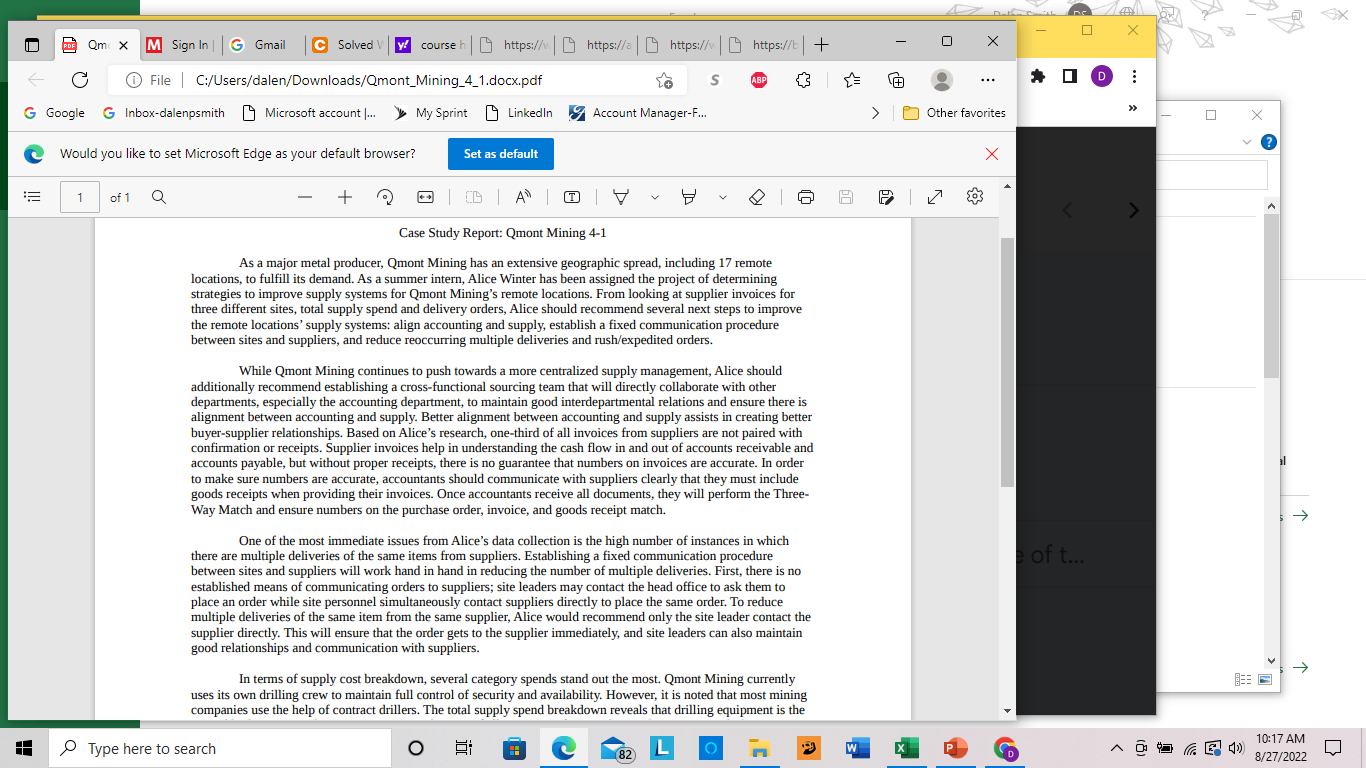Switch to the Solved Chegg tab
The image size is (1366, 768).
(x=347, y=45)
